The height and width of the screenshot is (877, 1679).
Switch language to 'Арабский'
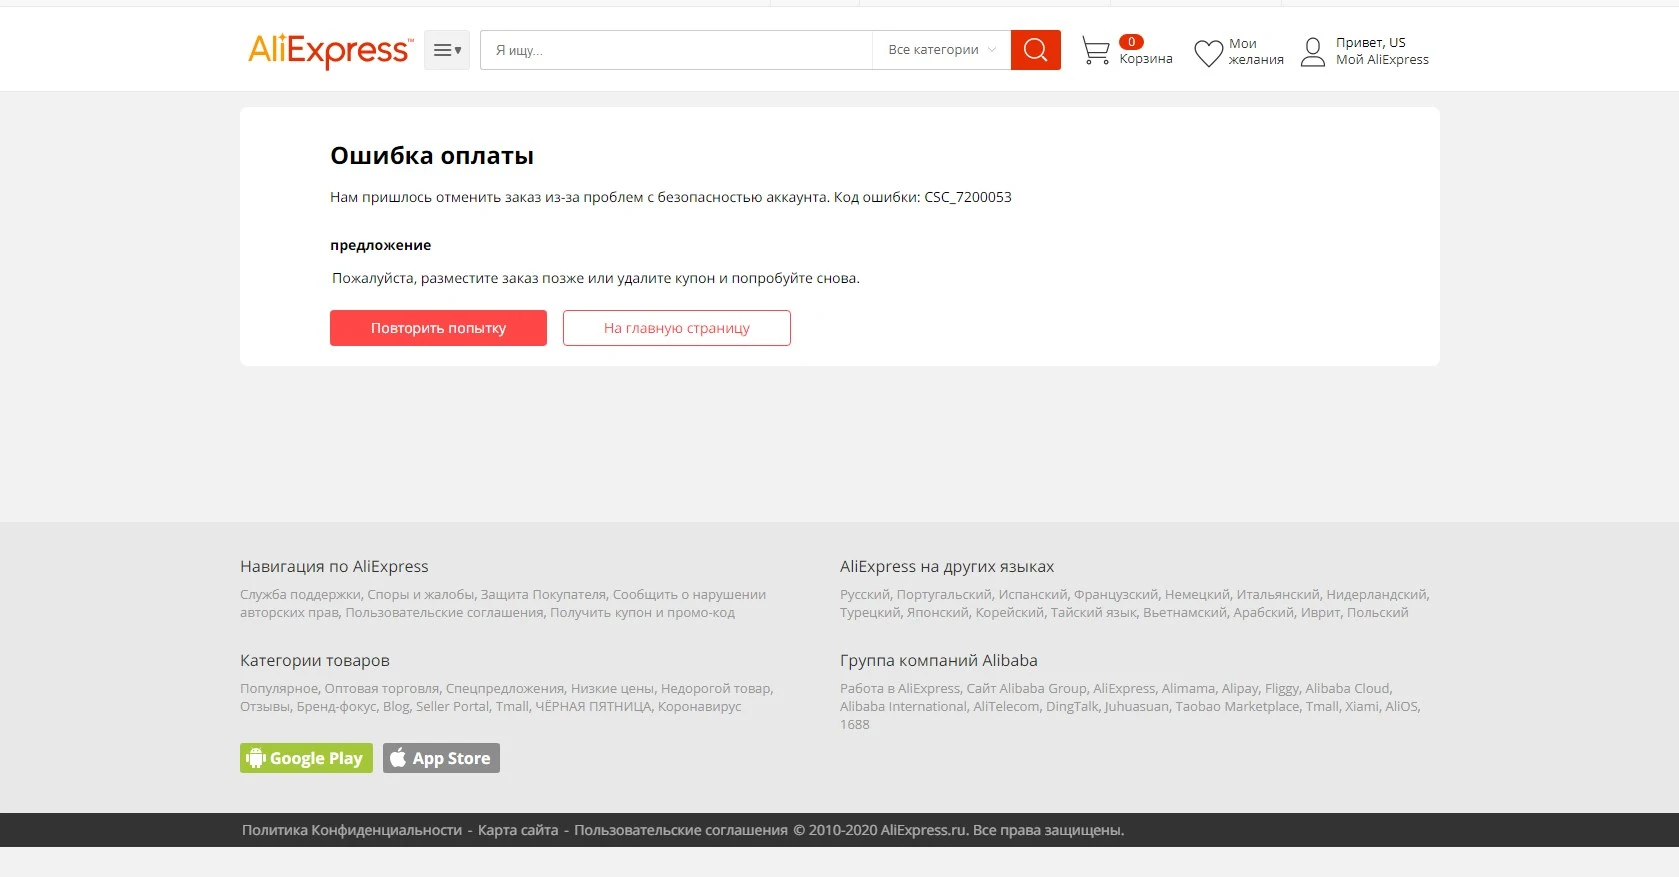tap(1264, 613)
